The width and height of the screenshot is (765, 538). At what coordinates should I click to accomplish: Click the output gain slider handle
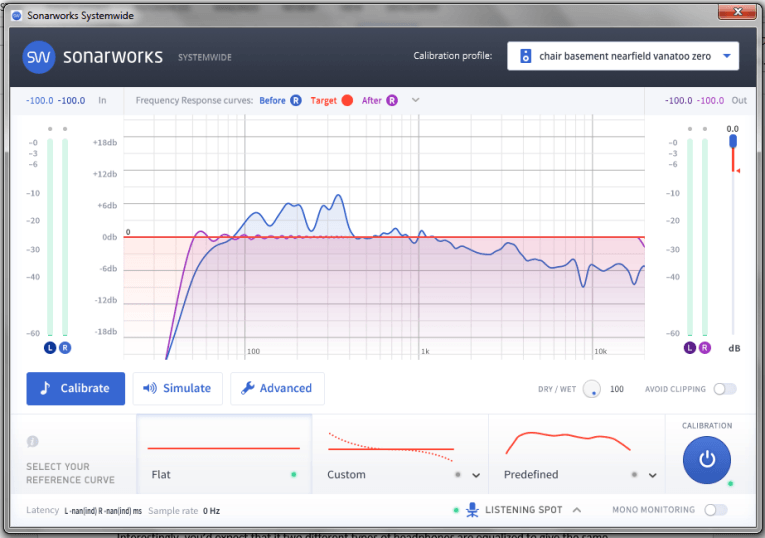pos(733,141)
